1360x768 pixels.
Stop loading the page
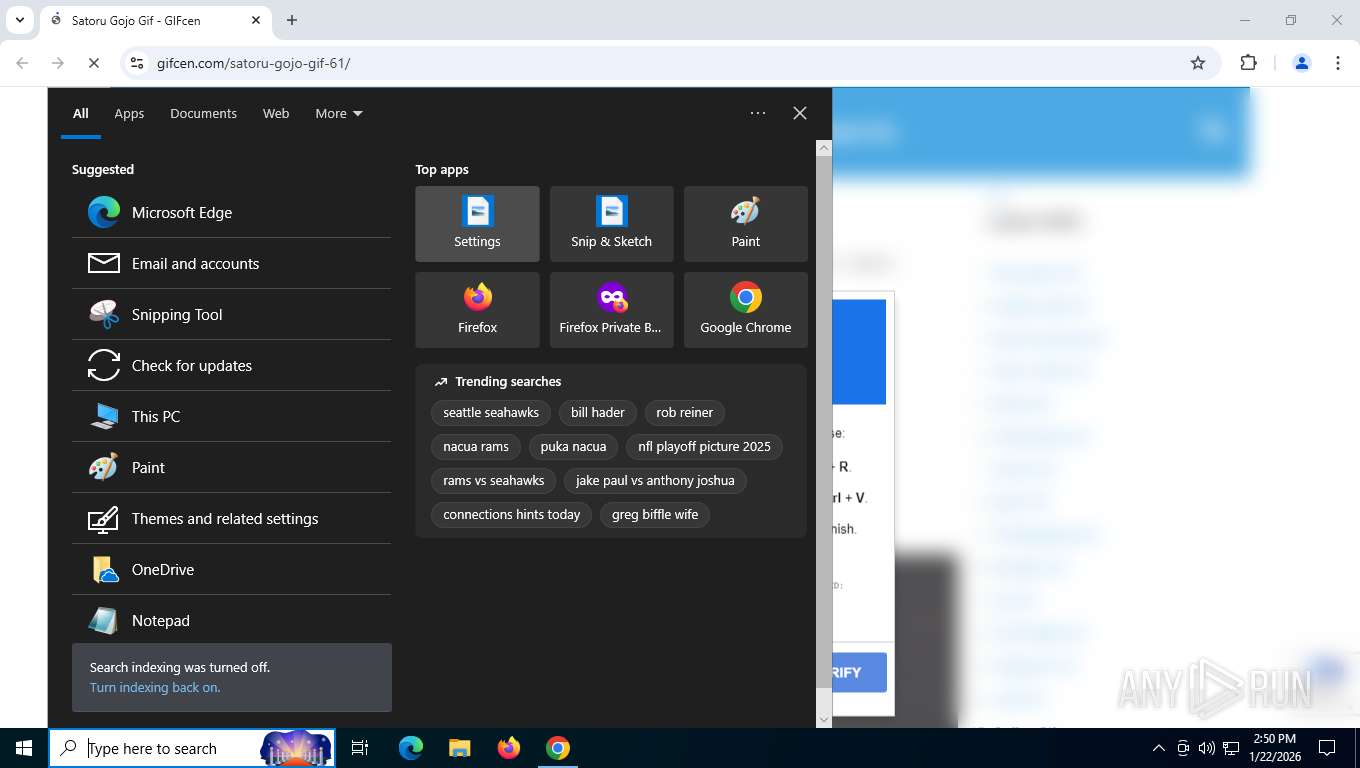pos(93,63)
